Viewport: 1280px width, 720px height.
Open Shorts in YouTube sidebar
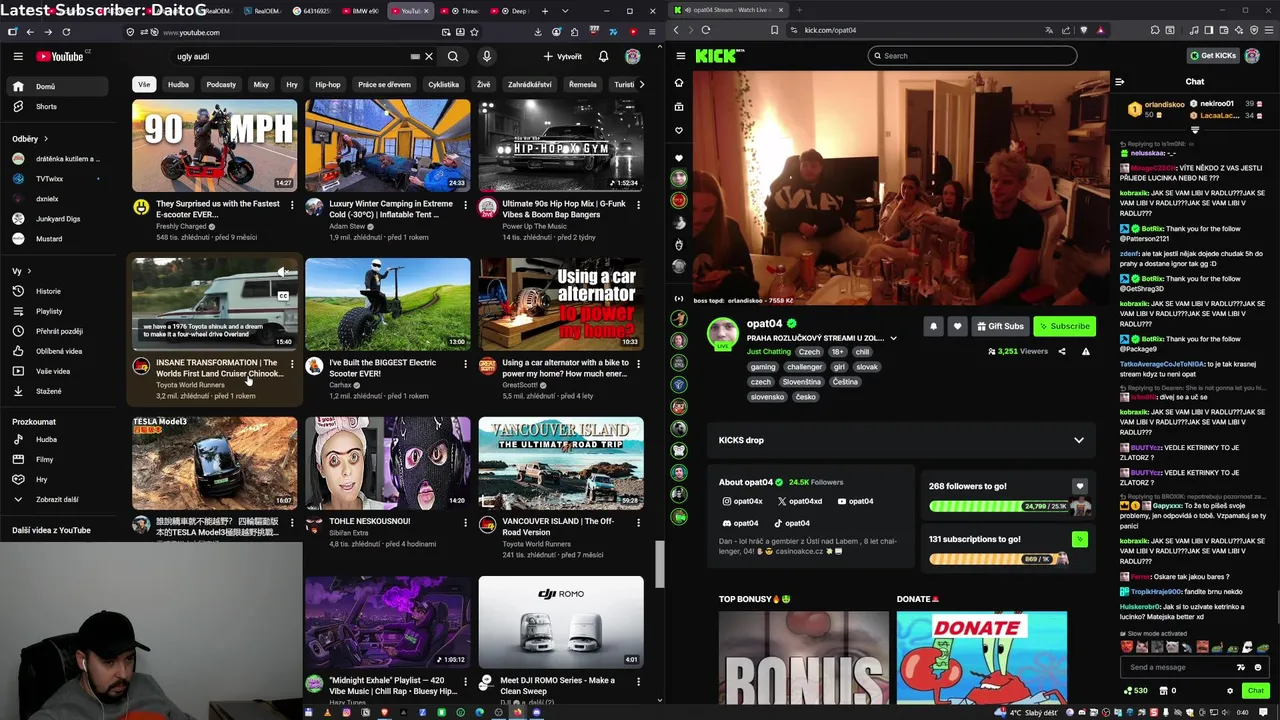click(x=58, y=107)
